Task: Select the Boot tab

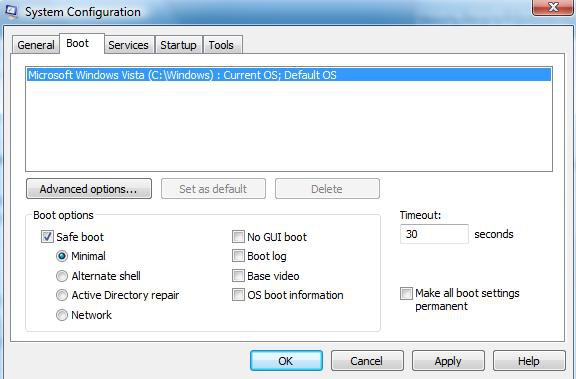Action: 82,43
